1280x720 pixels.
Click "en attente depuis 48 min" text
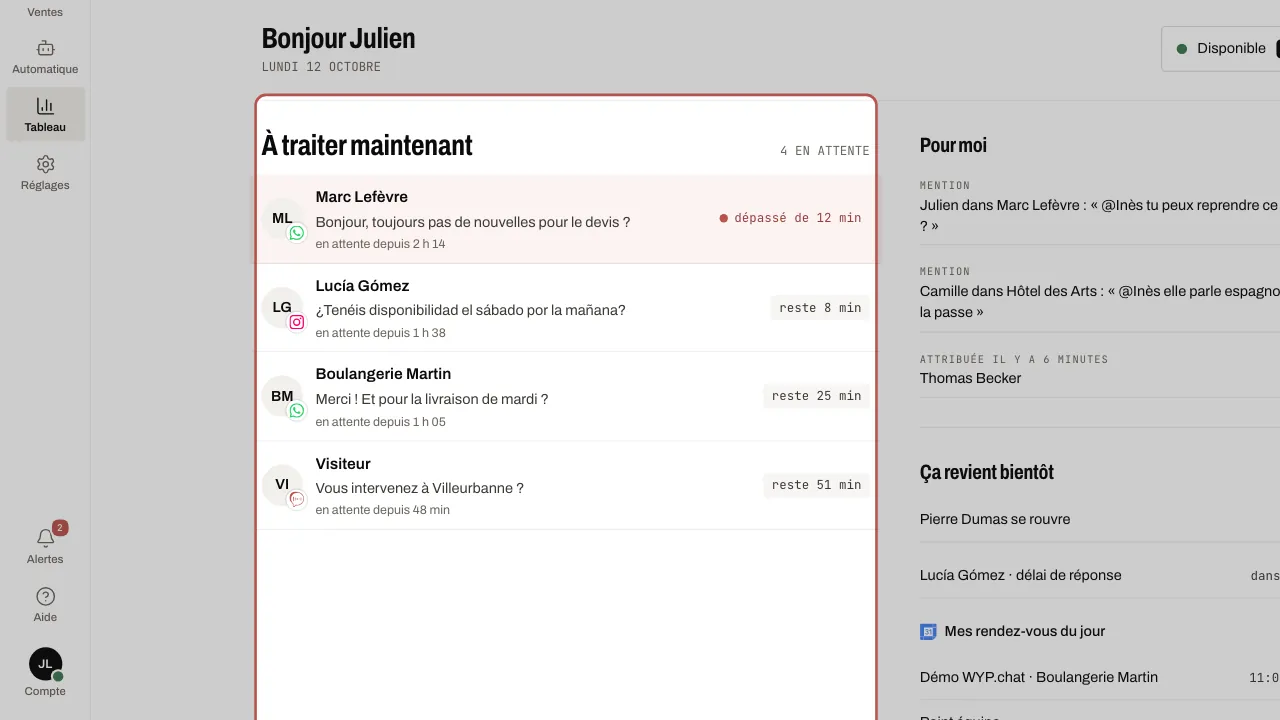pos(382,510)
